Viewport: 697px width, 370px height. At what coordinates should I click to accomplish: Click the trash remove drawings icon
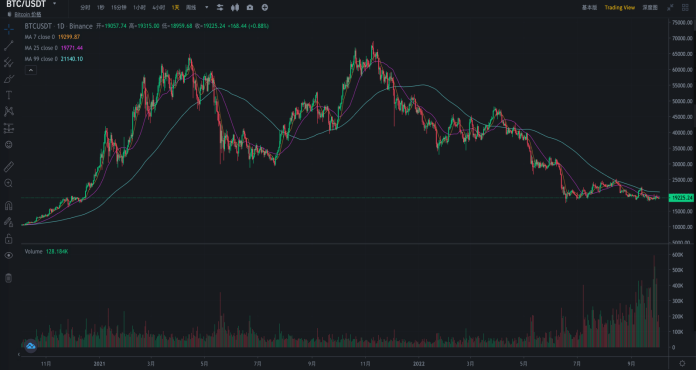[8, 278]
